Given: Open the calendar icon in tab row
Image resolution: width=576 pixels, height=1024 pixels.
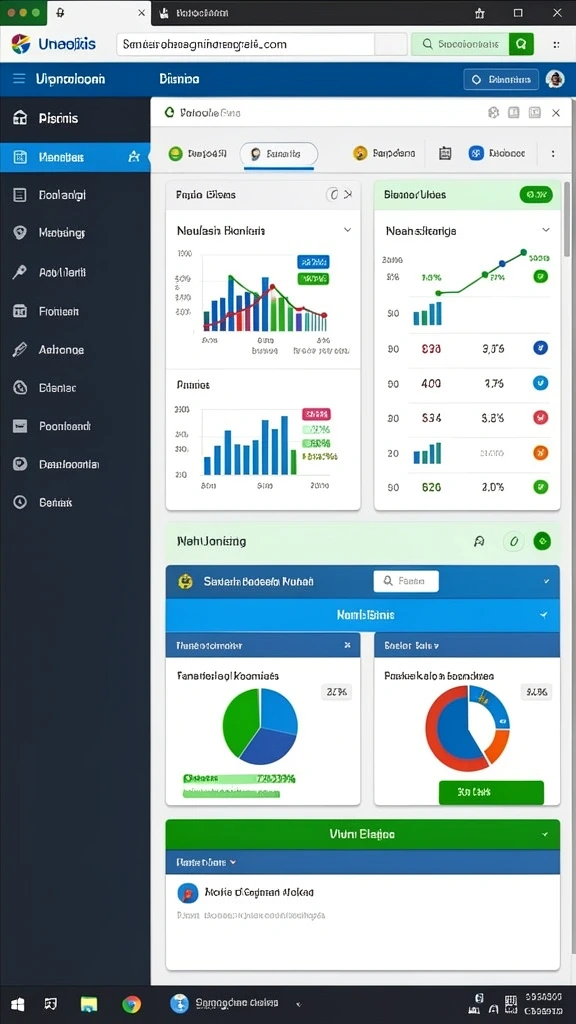Looking at the screenshot, I should (x=445, y=153).
